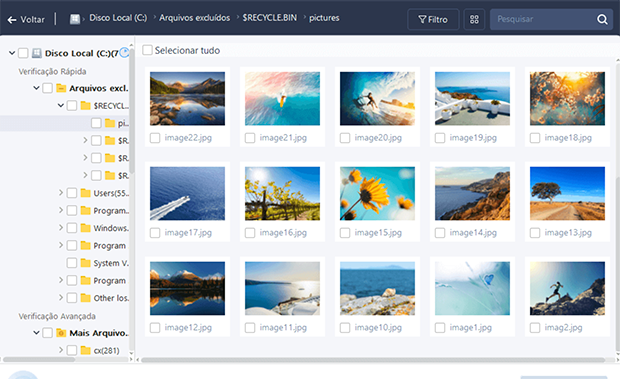Open the Filtro button

(433, 19)
